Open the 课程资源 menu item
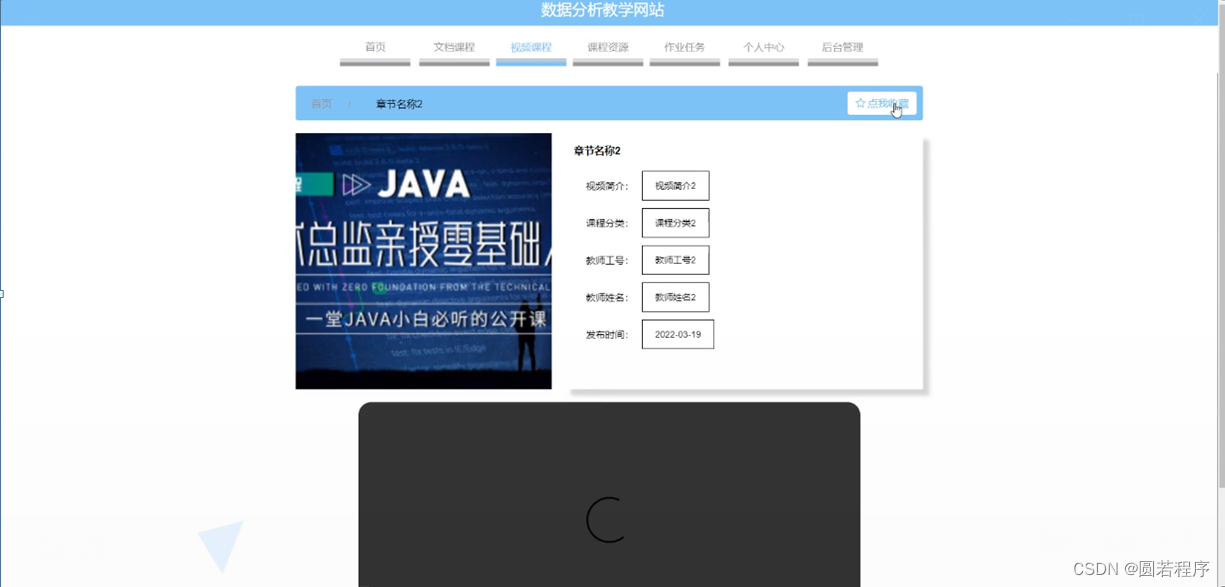The height and width of the screenshot is (587, 1225). pyautogui.click(x=607, y=46)
